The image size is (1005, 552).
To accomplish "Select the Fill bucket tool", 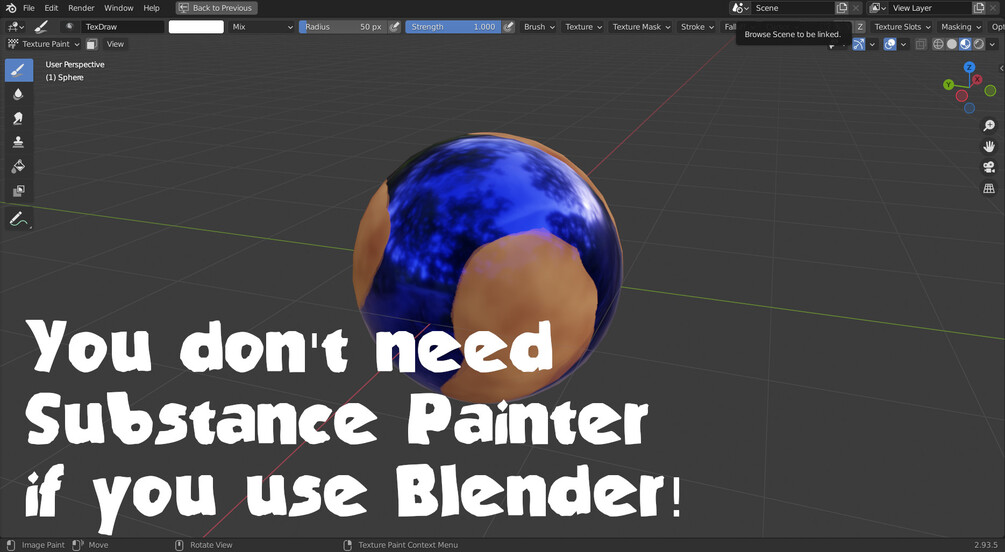I will [x=19, y=167].
